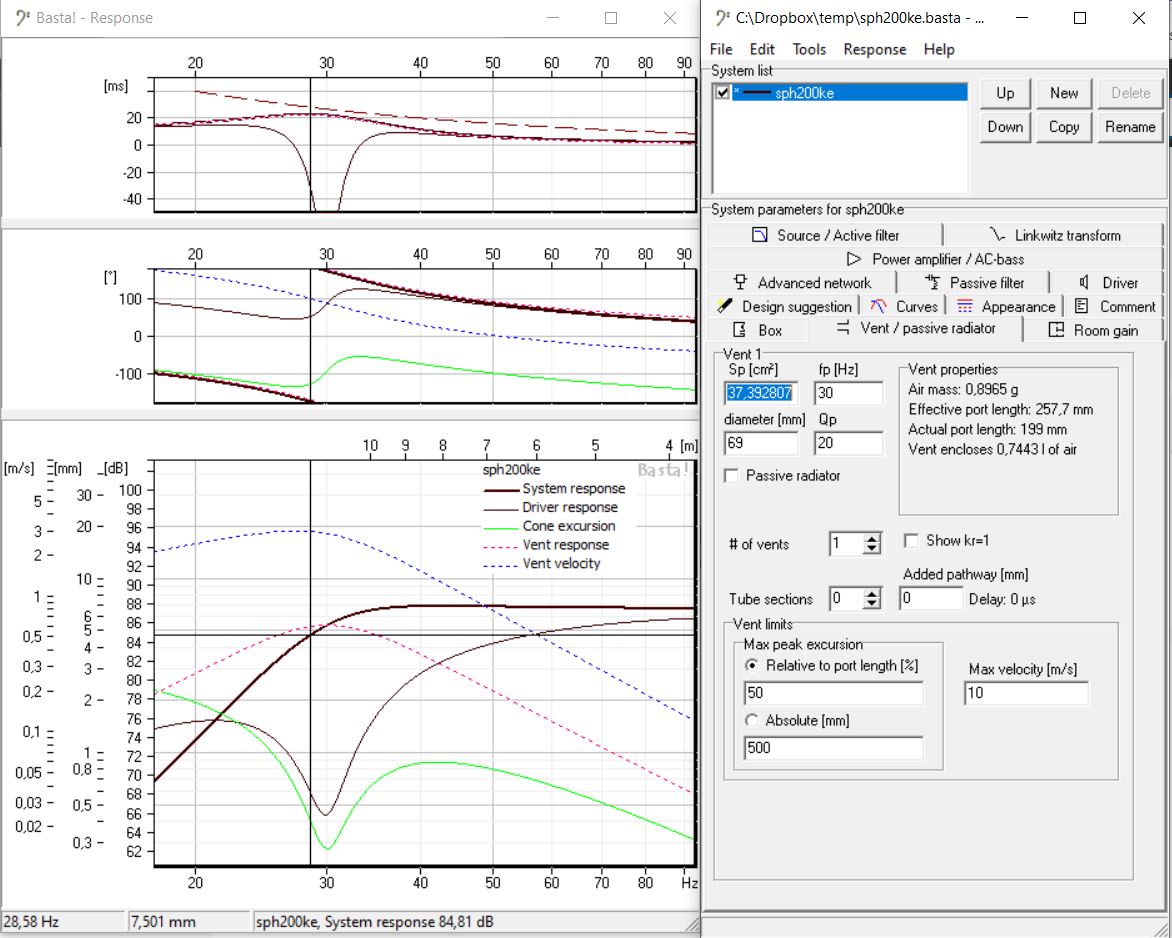
Task: Switch to the Curves tab
Action: [x=904, y=307]
